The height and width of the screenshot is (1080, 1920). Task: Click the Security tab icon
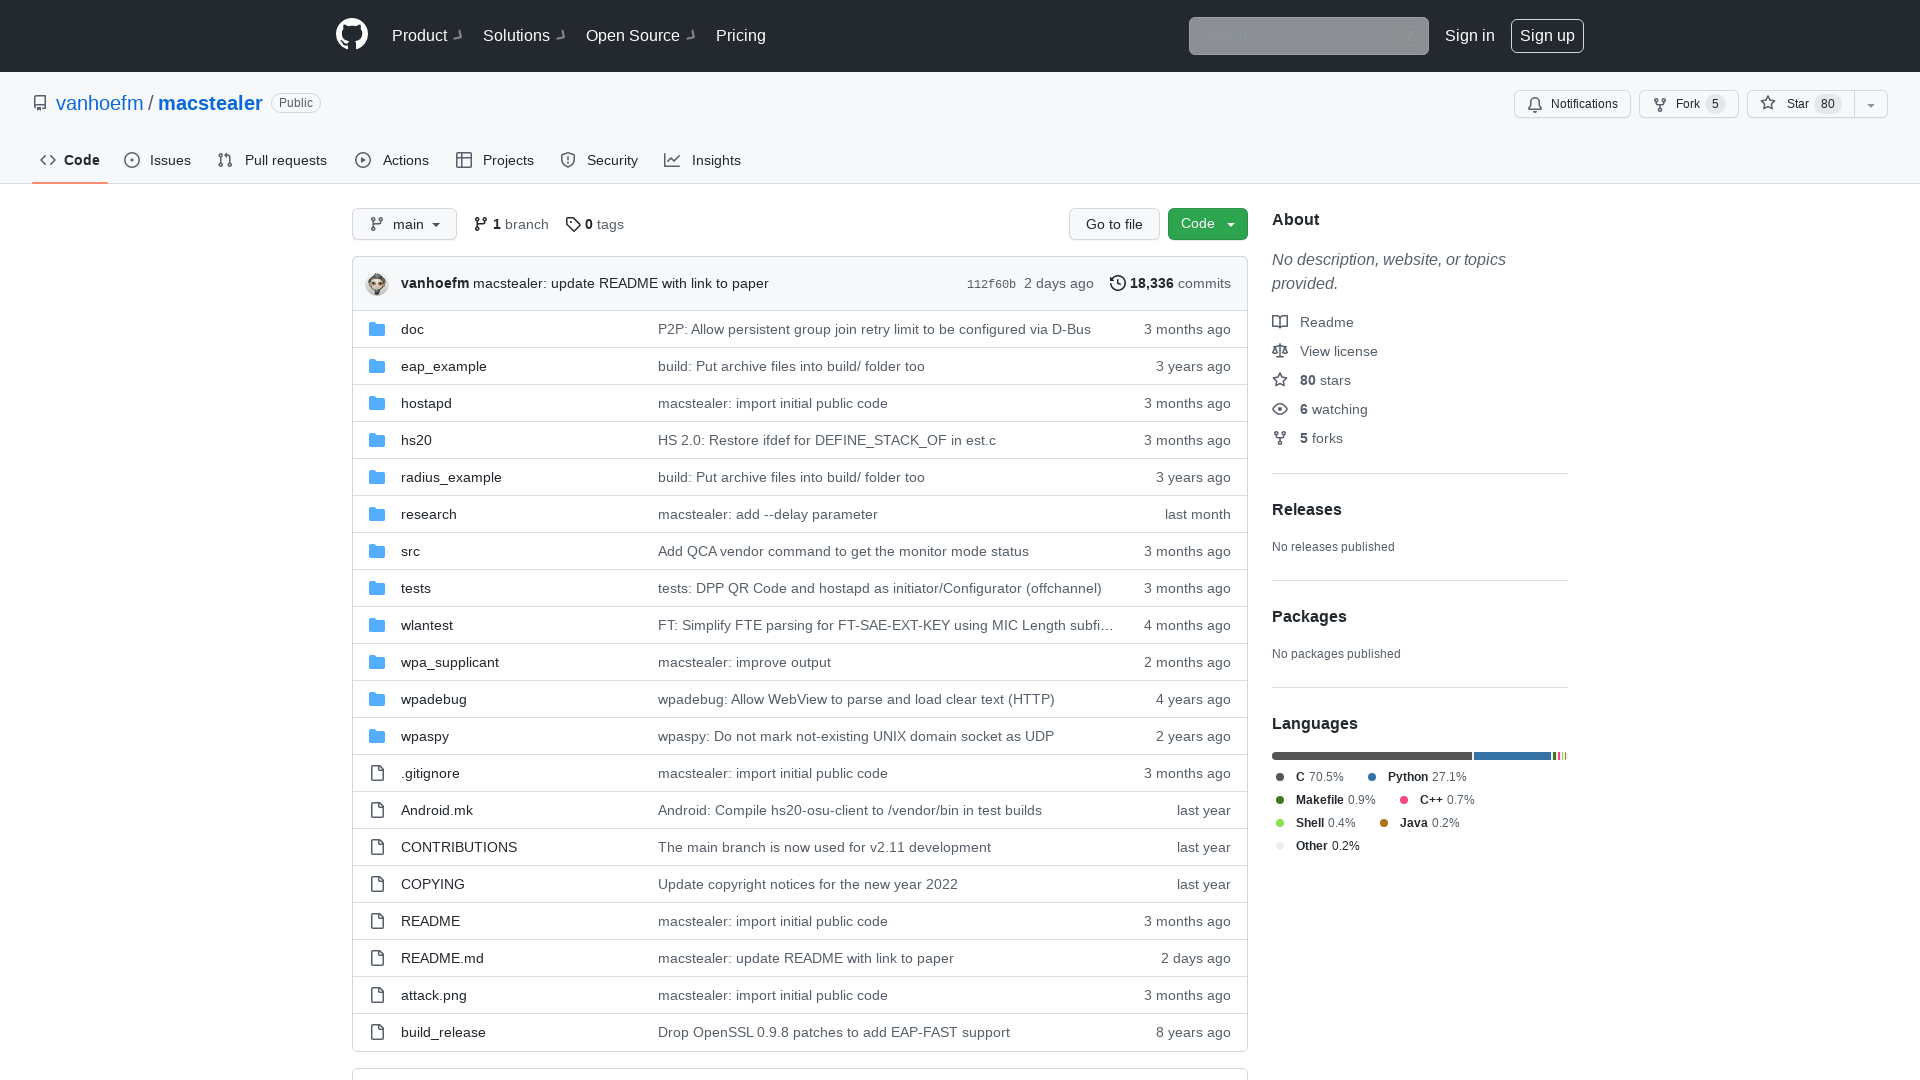(x=567, y=160)
